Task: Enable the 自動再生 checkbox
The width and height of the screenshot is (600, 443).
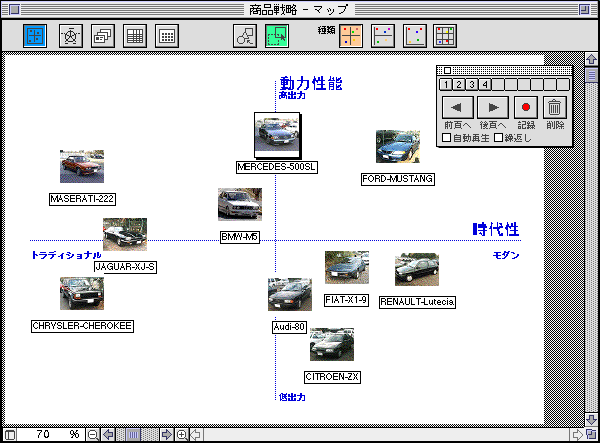Action: click(x=446, y=138)
